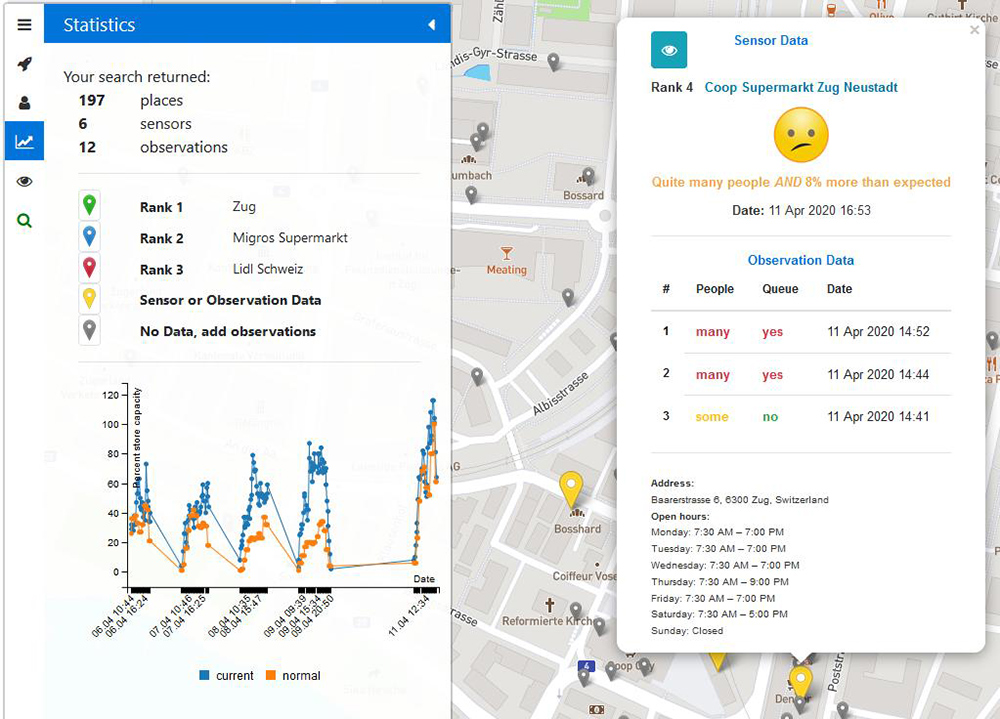Click the green Rank 1 marker icon
This screenshot has width=1000, height=719.
pyautogui.click(x=90, y=206)
